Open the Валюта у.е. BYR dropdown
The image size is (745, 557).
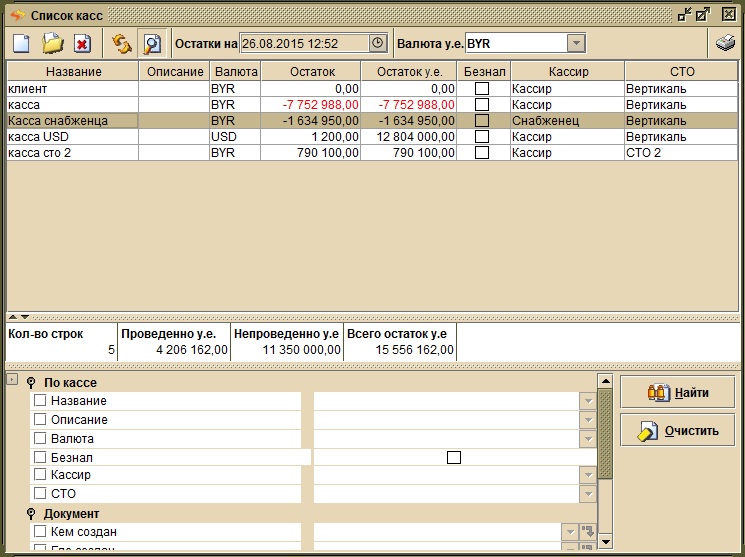[x=576, y=43]
